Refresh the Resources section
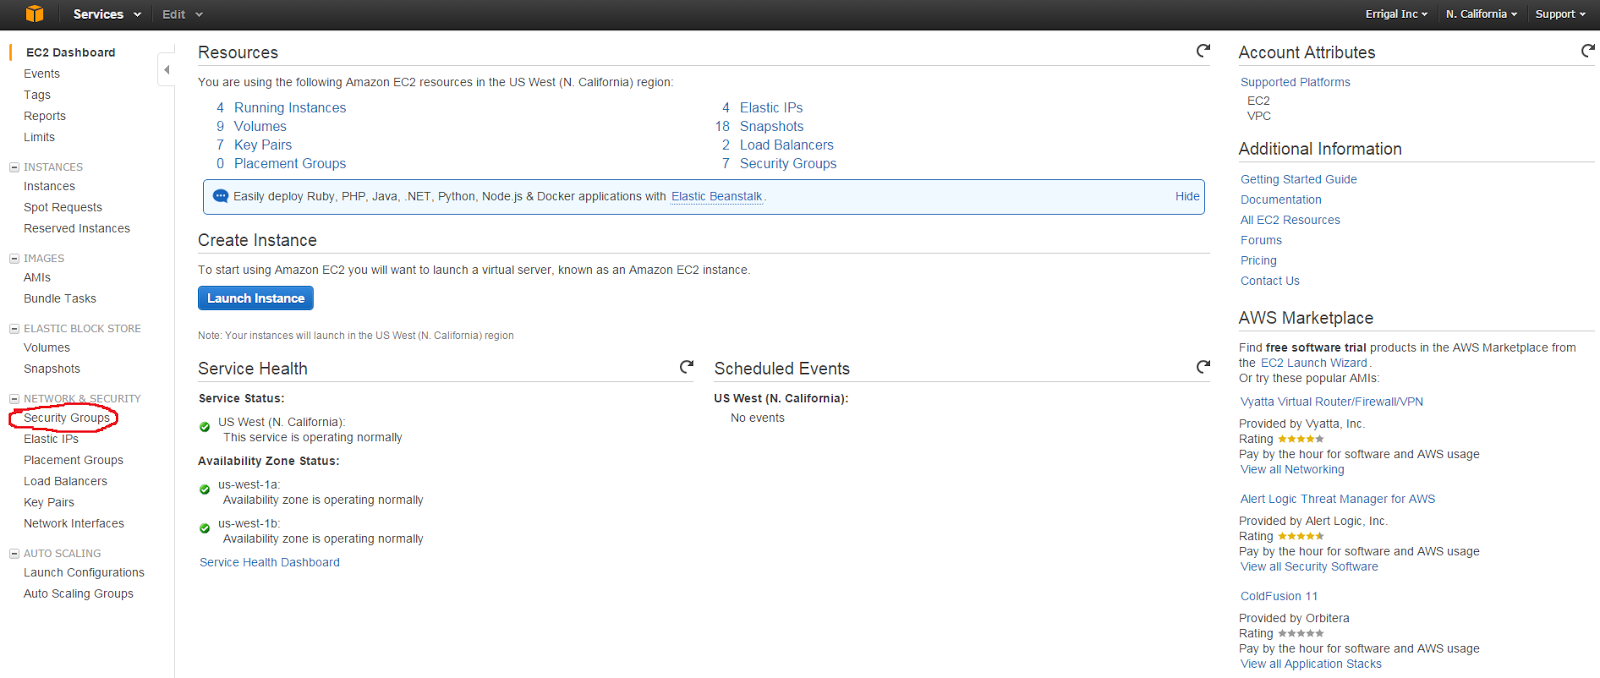The image size is (1600, 678). [1203, 50]
